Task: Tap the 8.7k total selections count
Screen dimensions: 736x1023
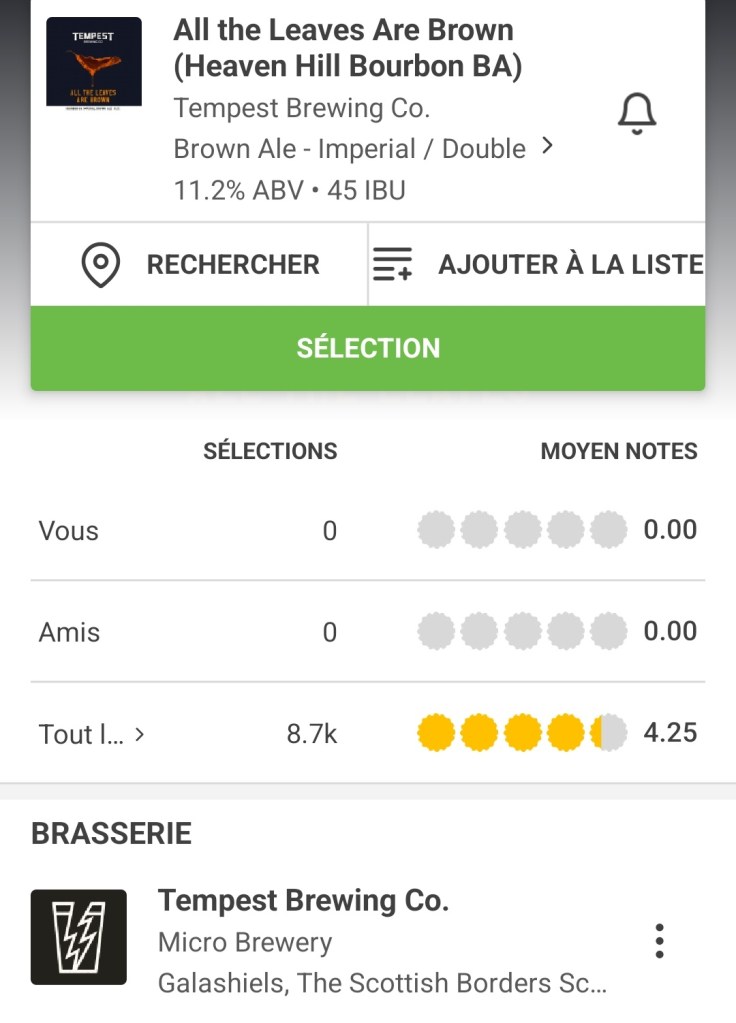Action: [x=311, y=734]
